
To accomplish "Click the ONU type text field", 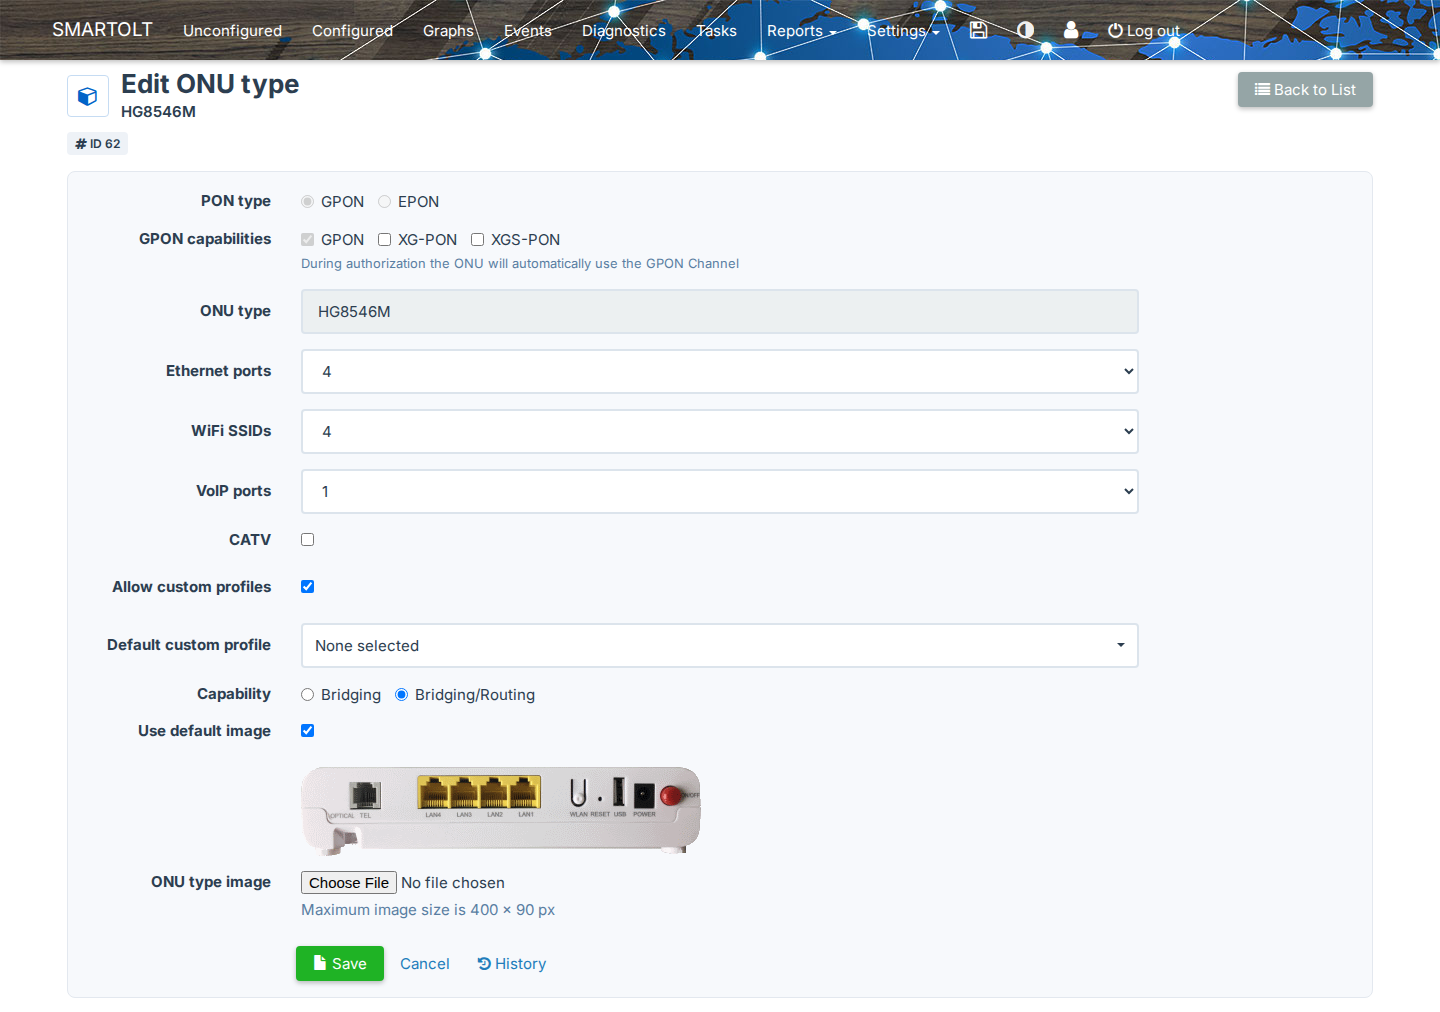I will (720, 312).
